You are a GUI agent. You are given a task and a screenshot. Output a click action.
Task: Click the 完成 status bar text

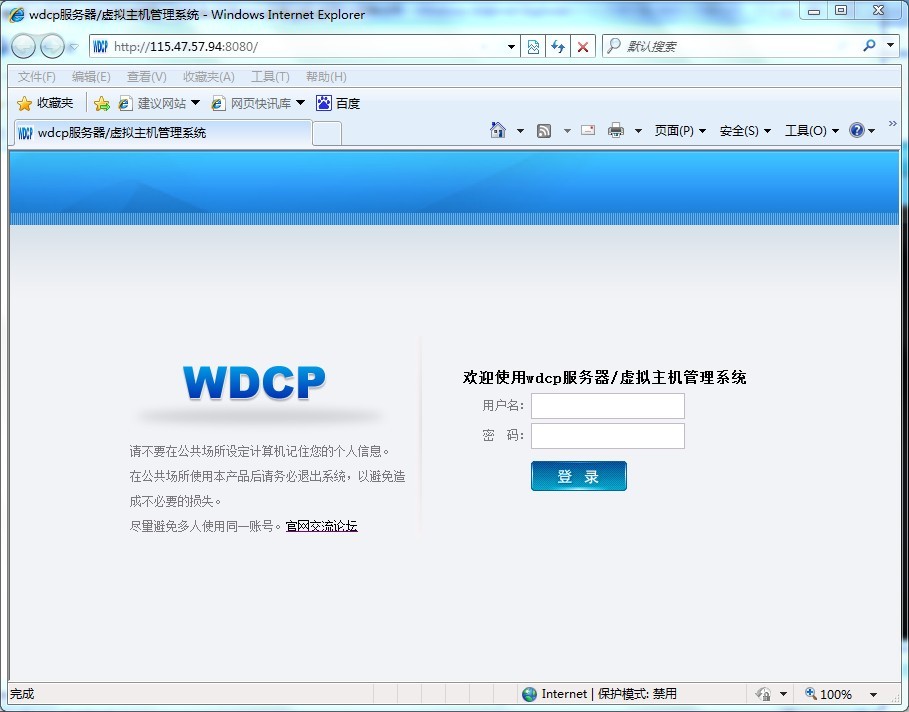tap(22, 694)
